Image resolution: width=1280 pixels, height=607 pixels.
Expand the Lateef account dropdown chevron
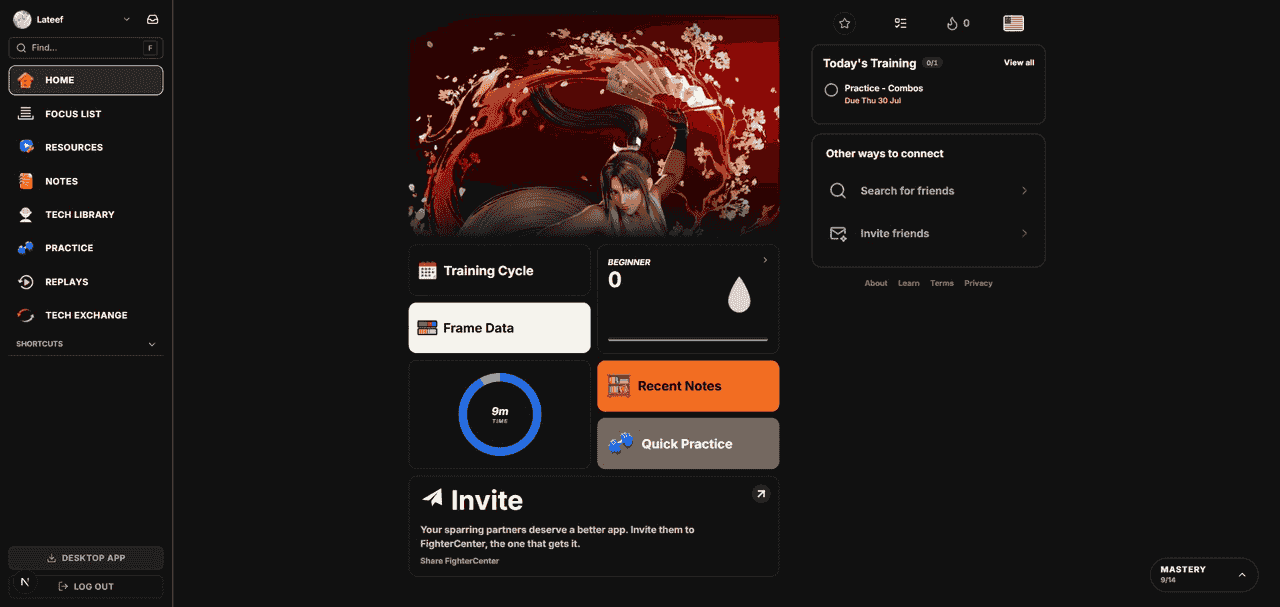126,19
